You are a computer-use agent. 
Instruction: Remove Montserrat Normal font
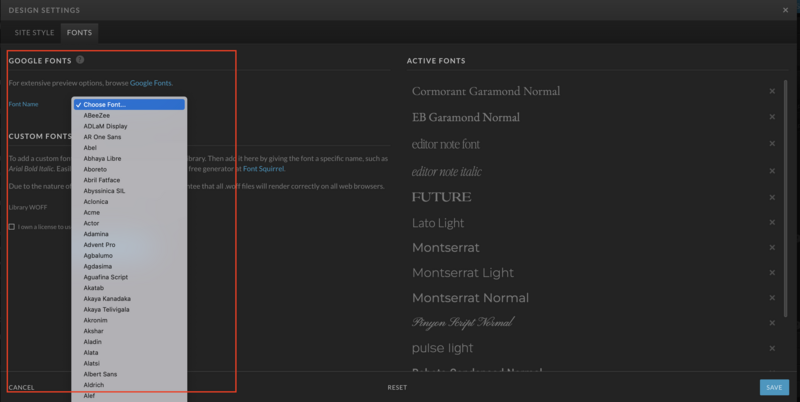click(772, 297)
